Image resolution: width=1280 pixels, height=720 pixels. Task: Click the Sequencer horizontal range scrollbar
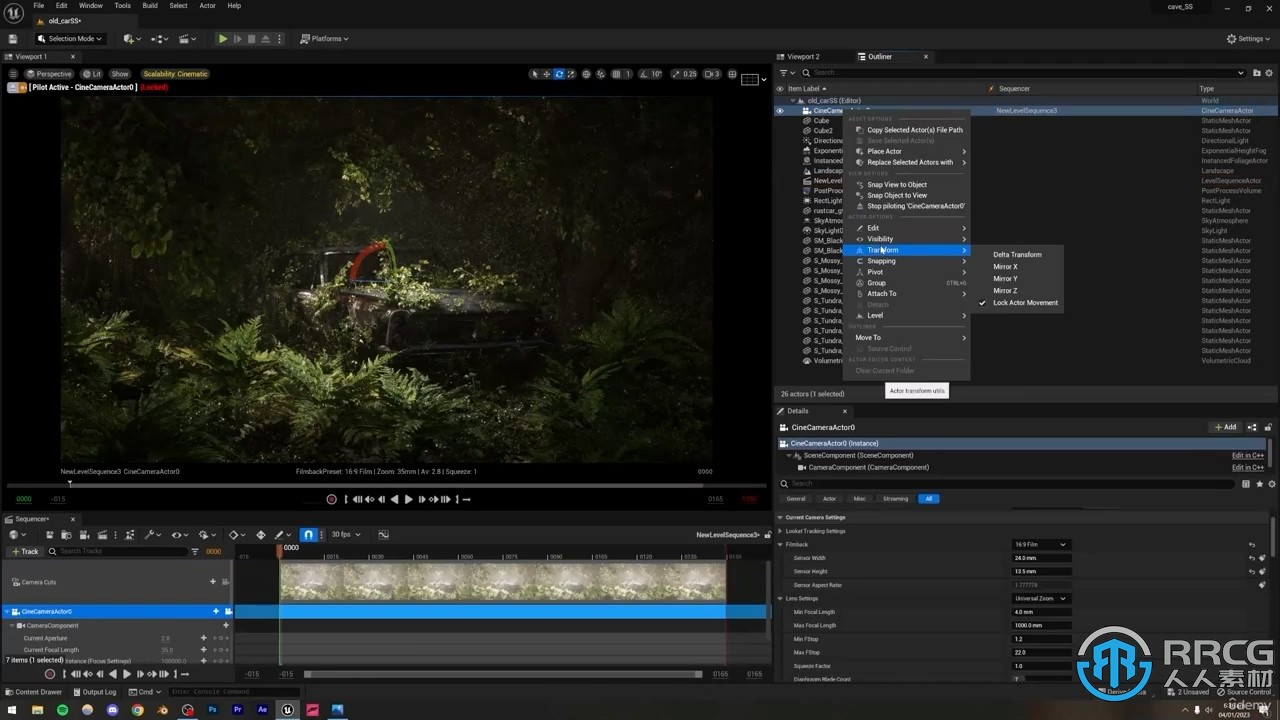point(503,674)
